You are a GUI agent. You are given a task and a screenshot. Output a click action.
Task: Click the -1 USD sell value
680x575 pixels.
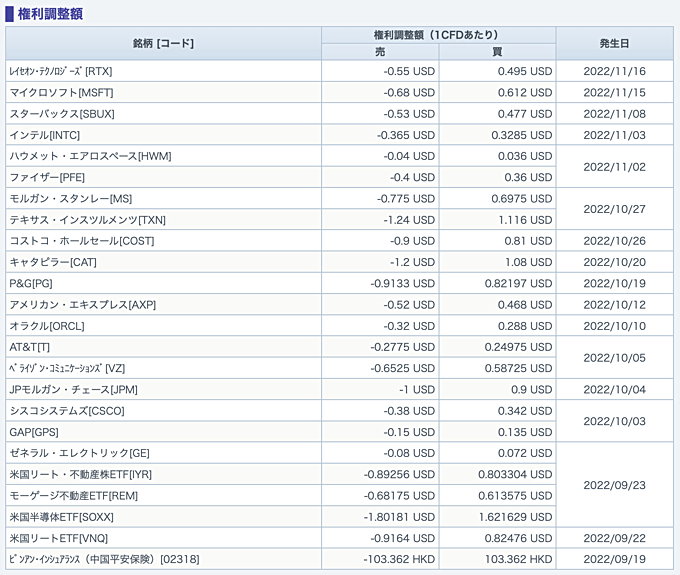pos(417,389)
